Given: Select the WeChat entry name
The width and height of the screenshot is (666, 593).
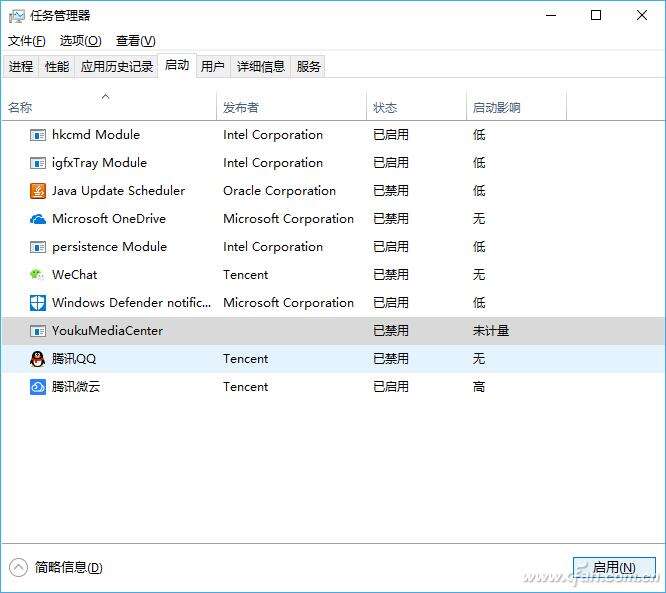Looking at the screenshot, I should (75, 275).
